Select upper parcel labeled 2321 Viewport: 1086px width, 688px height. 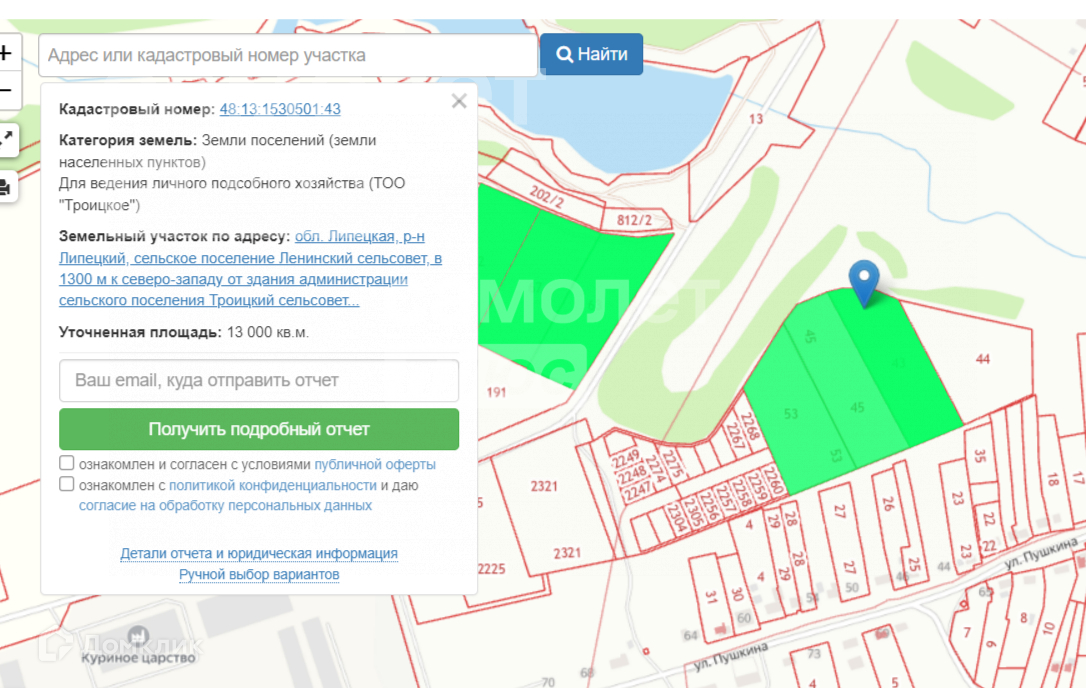(x=544, y=486)
